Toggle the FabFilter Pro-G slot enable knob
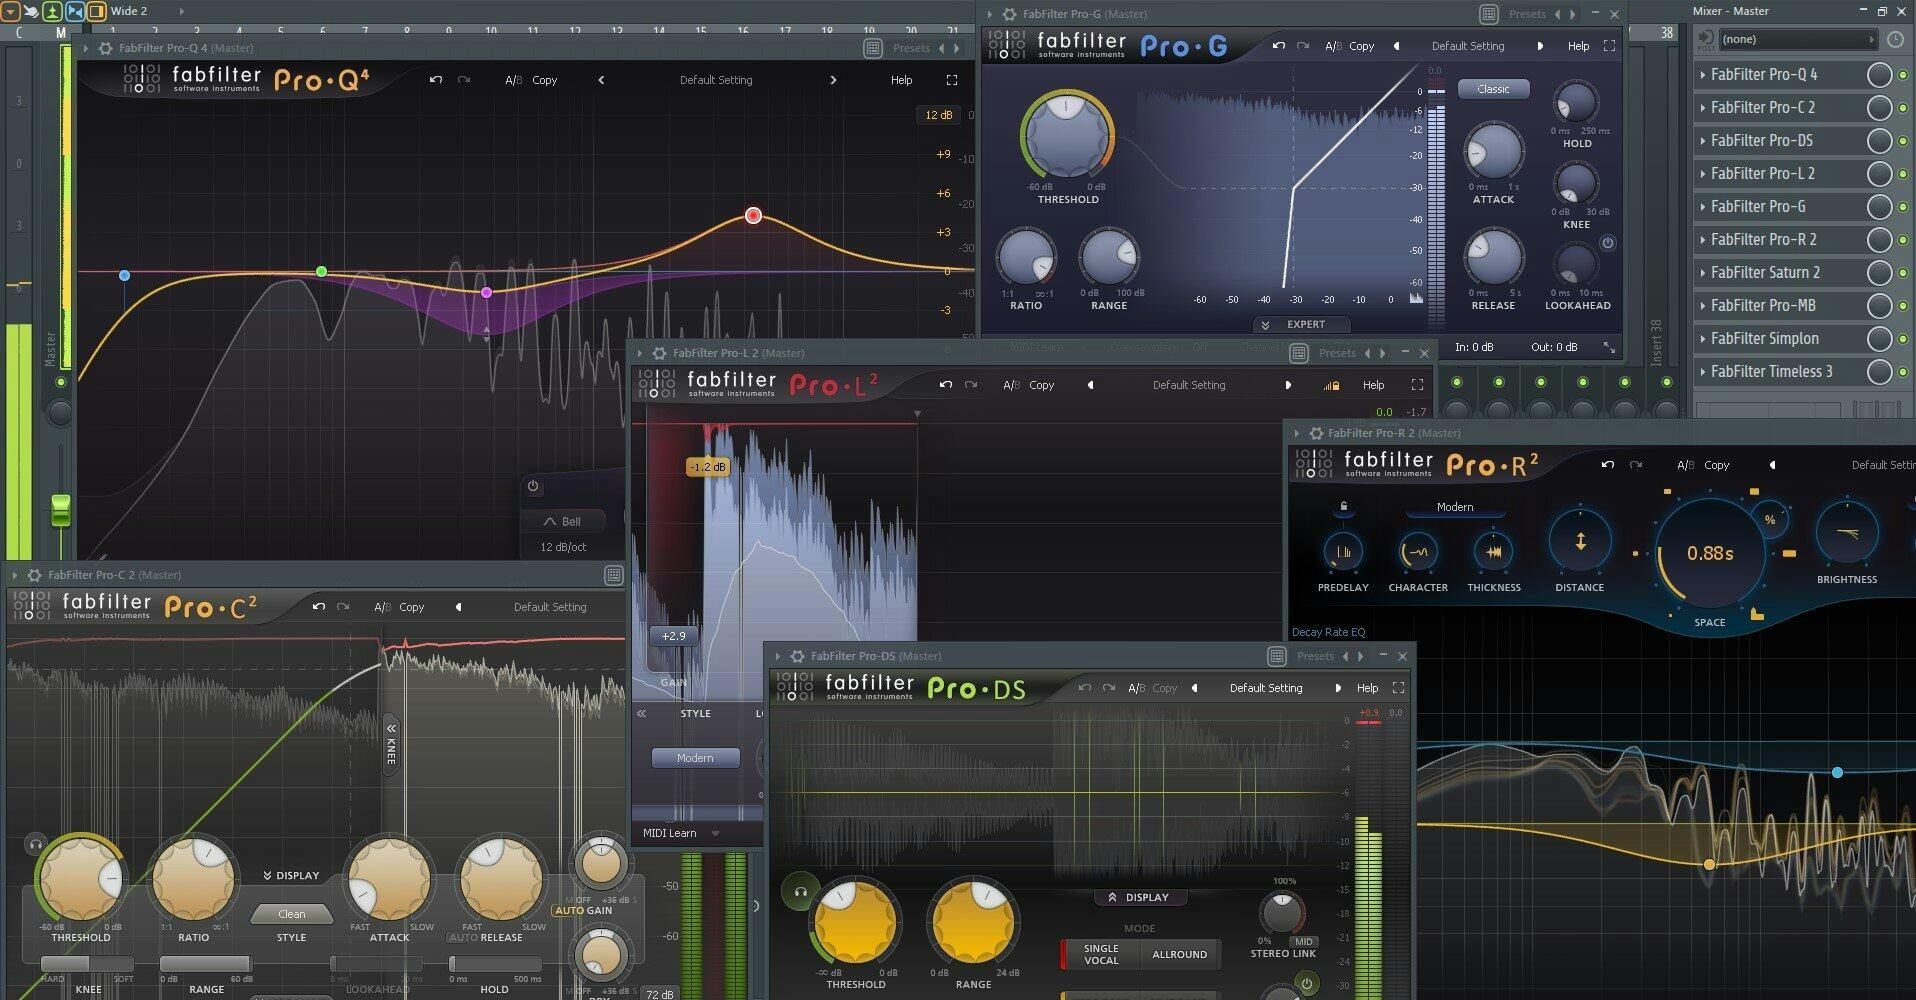Image resolution: width=1916 pixels, height=1000 pixels. pyautogui.click(x=1880, y=206)
